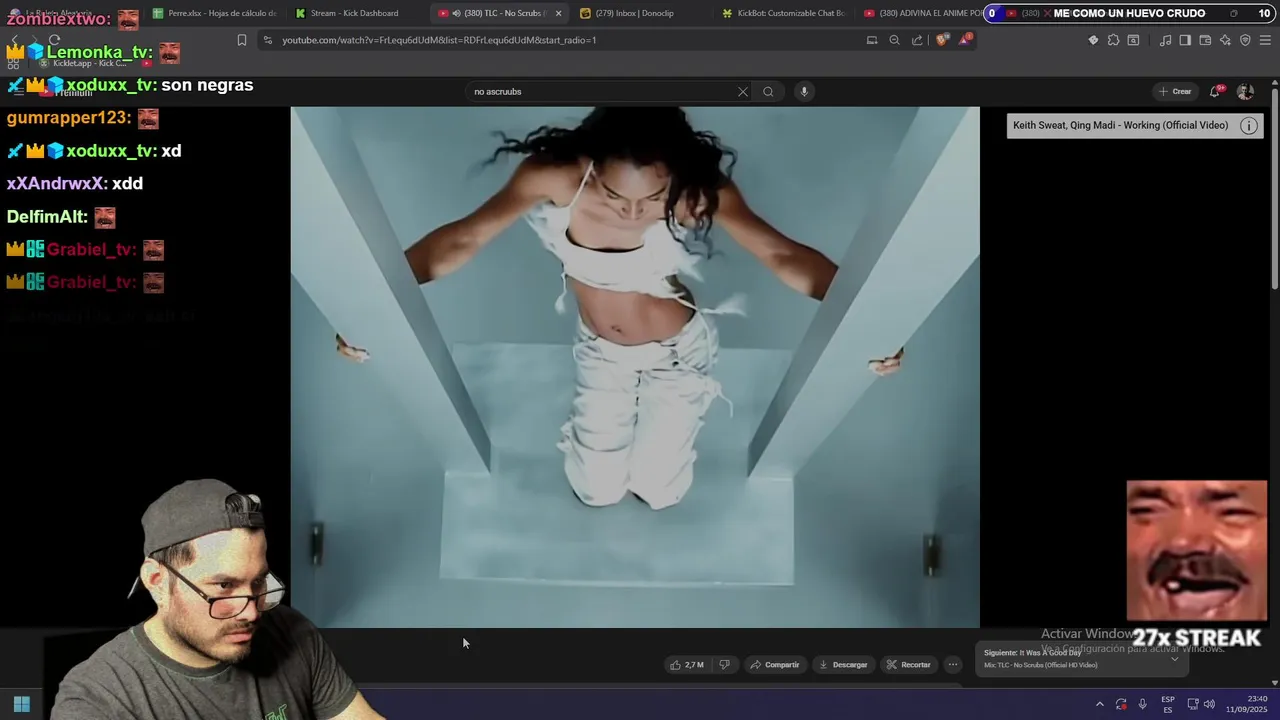The image size is (1280, 720).
Task: Open info icon on Keith Sweat video card
Action: point(1248,125)
